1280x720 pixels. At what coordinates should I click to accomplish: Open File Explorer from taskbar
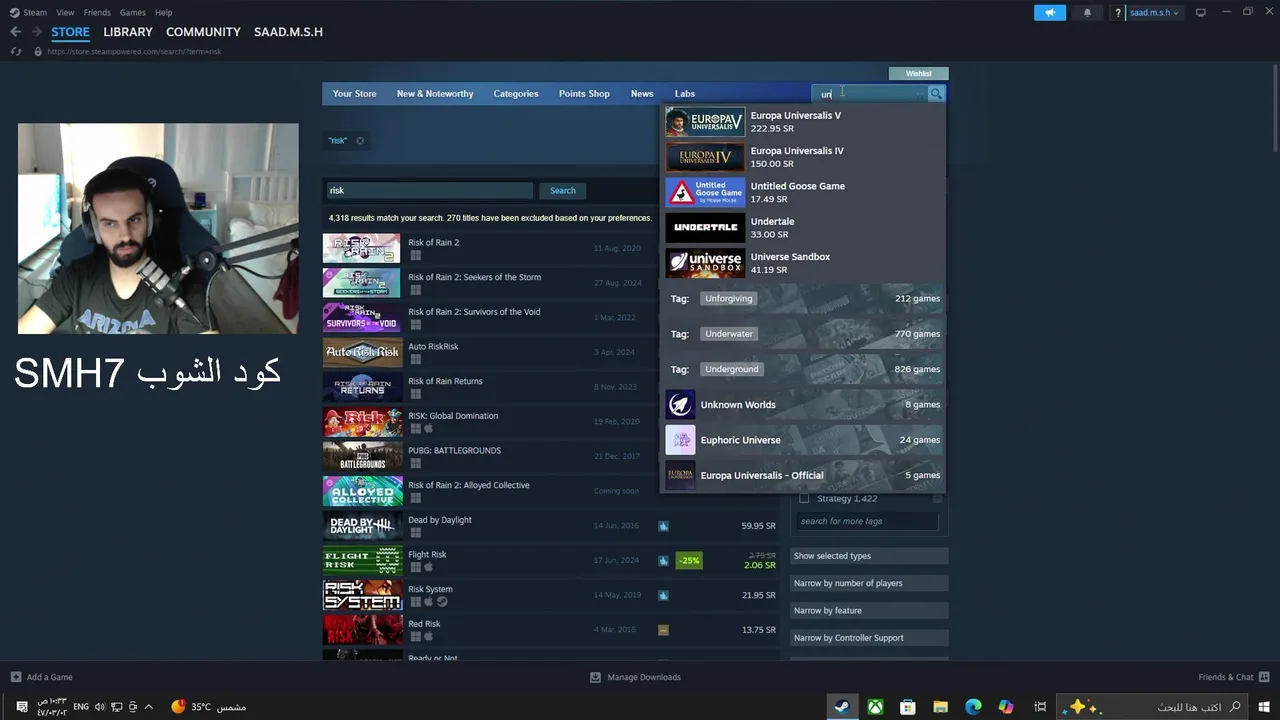click(x=940, y=707)
